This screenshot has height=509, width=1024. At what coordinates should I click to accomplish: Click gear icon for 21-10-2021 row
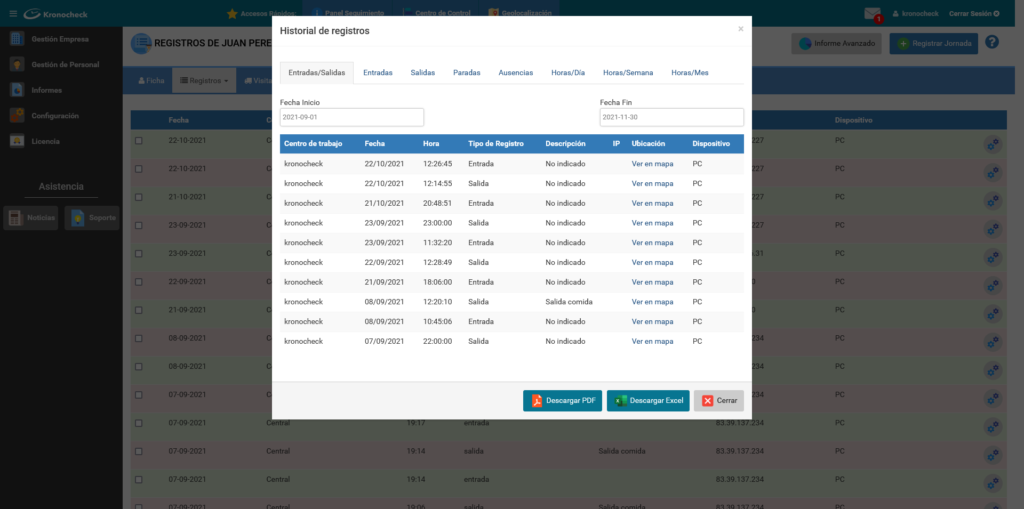pos(993,201)
